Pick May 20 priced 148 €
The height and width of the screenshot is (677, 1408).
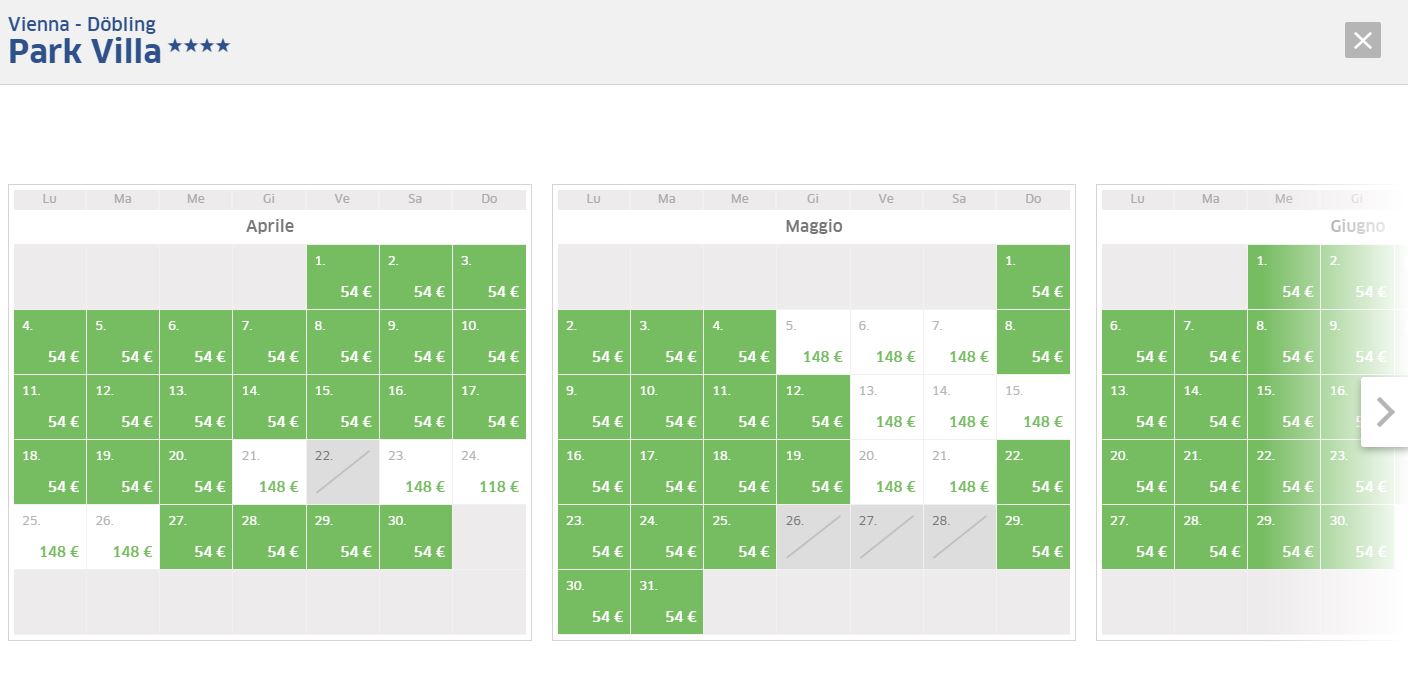tap(886, 472)
